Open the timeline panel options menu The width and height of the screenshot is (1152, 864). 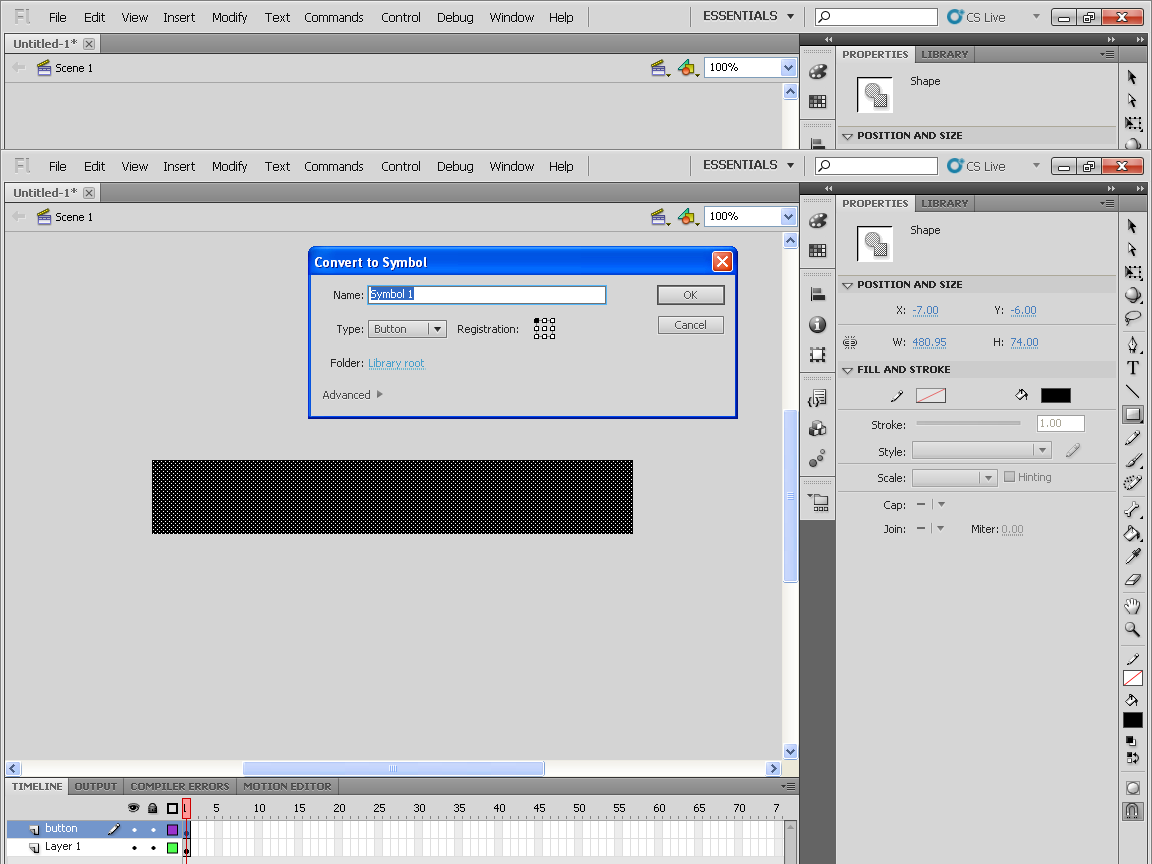788,786
